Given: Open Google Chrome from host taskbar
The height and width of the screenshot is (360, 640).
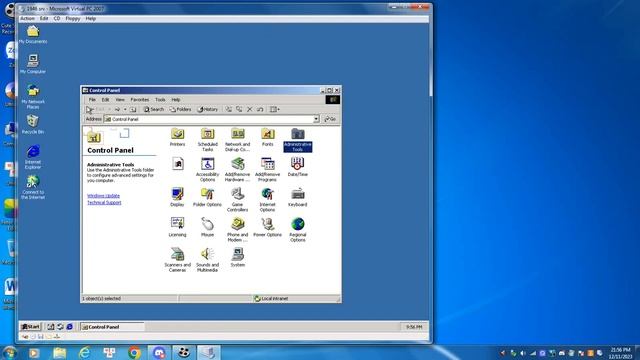Looking at the screenshot, I should coord(134,353).
